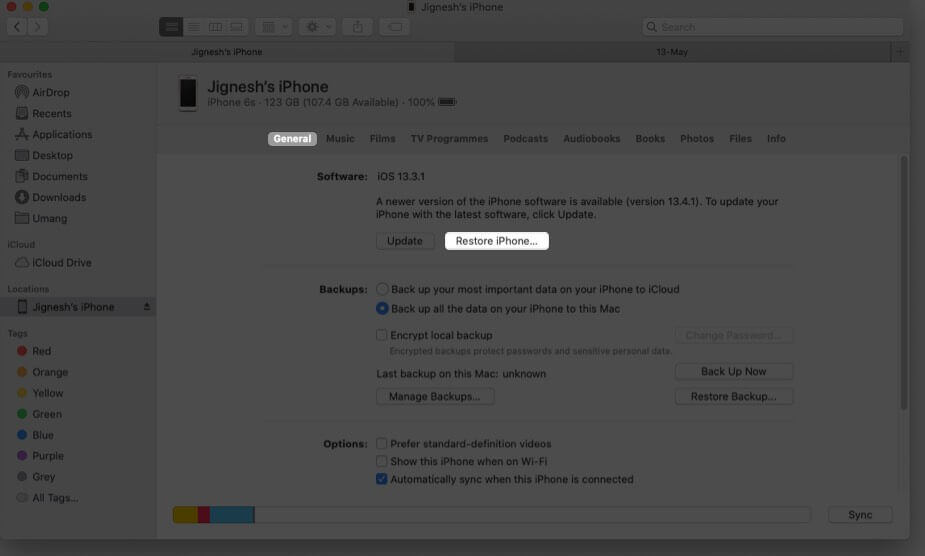Check Show this iPhone when on Wi-Fi

382,461
